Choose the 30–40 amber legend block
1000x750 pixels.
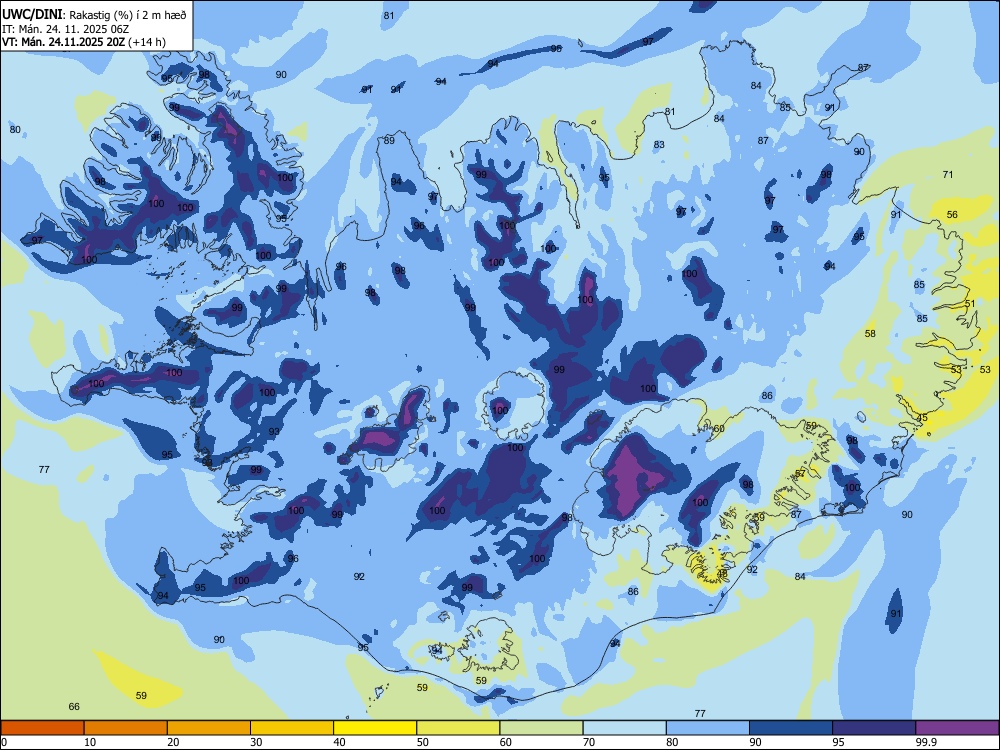click(x=292, y=728)
